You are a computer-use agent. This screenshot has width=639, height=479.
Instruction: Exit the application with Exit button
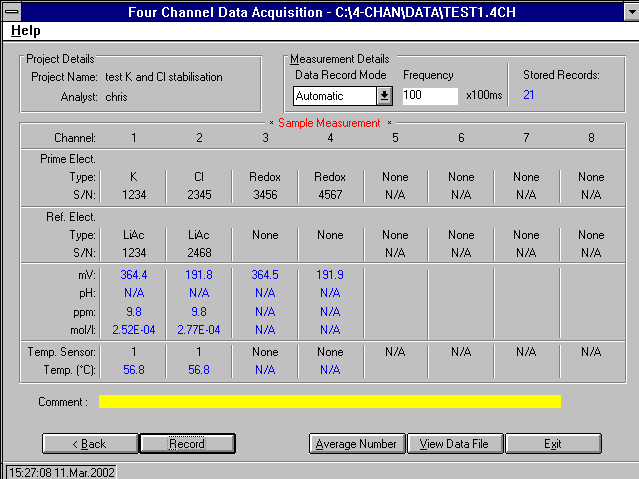click(x=553, y=444)
